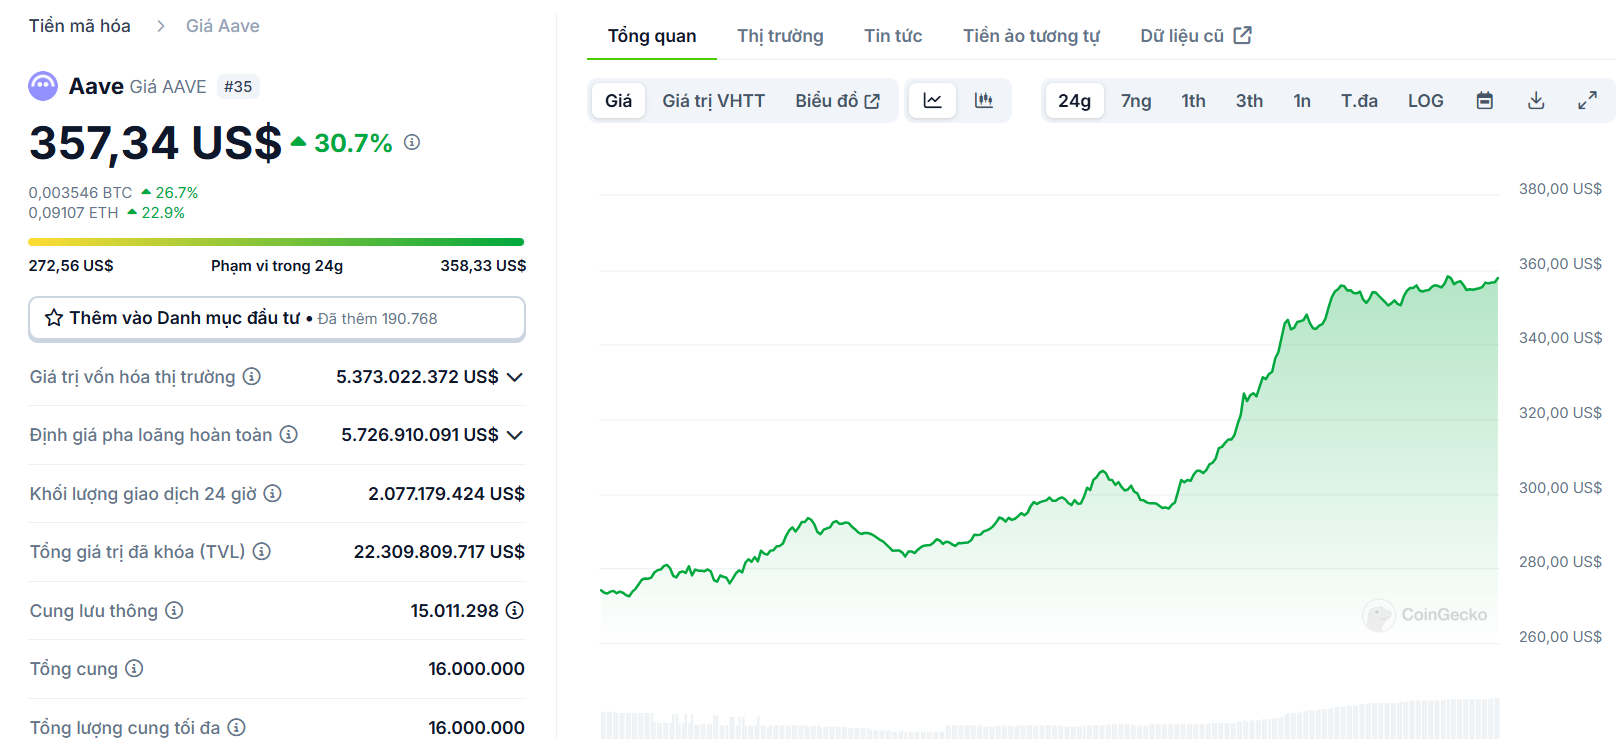Expand market cap value dropdown chevron
The width and height of the screenshot is (1623, 739).
(x=515, y=377)
